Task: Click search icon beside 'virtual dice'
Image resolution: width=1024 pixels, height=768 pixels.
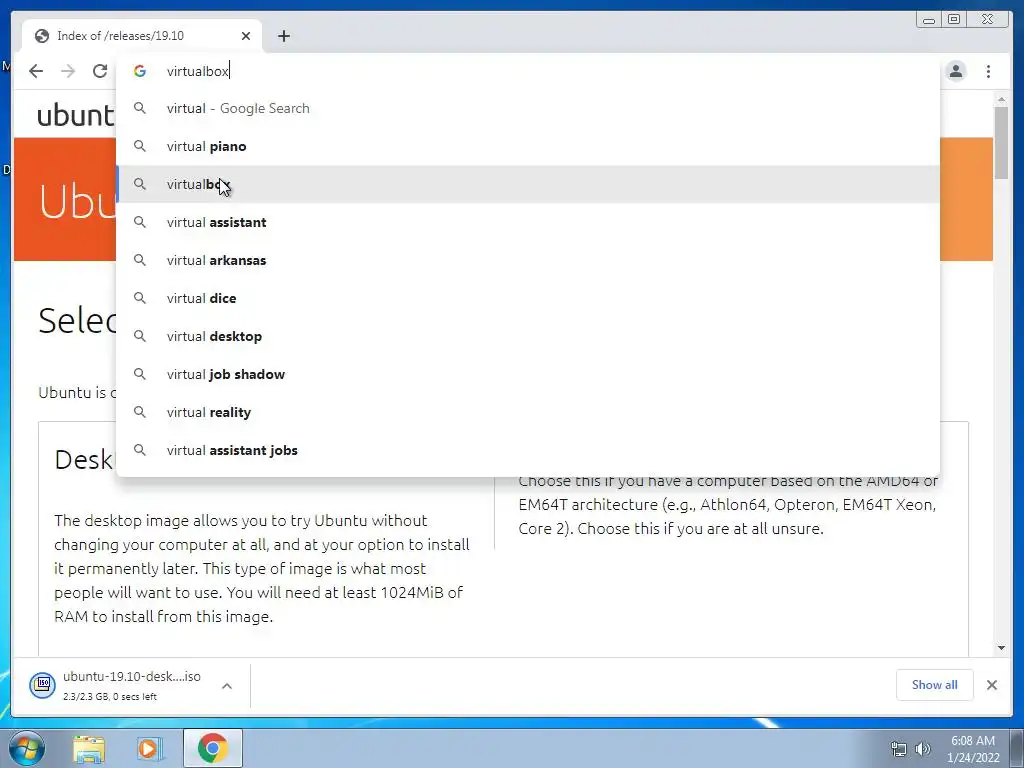Action: point(140,298)
